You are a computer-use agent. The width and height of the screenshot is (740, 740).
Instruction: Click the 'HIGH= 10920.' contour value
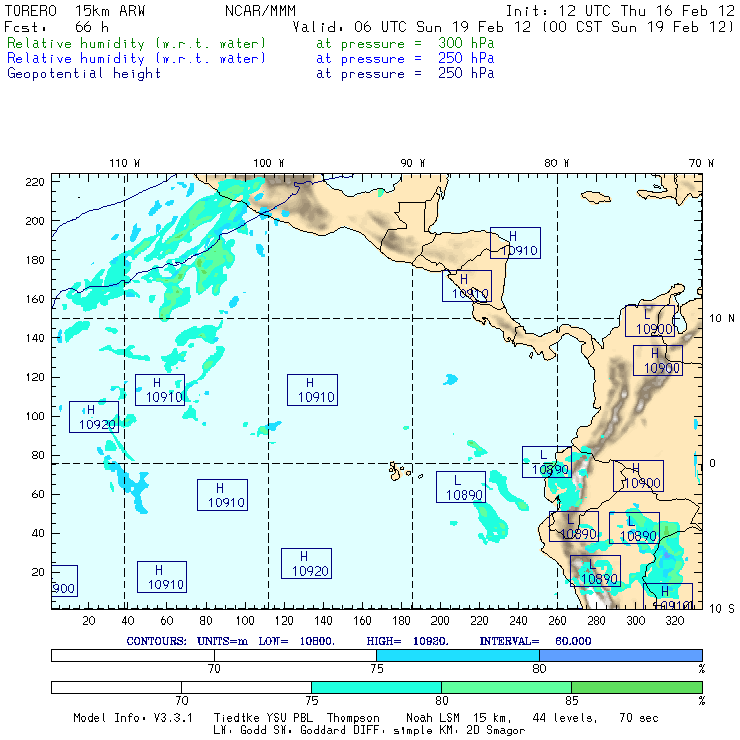[408, 641]
